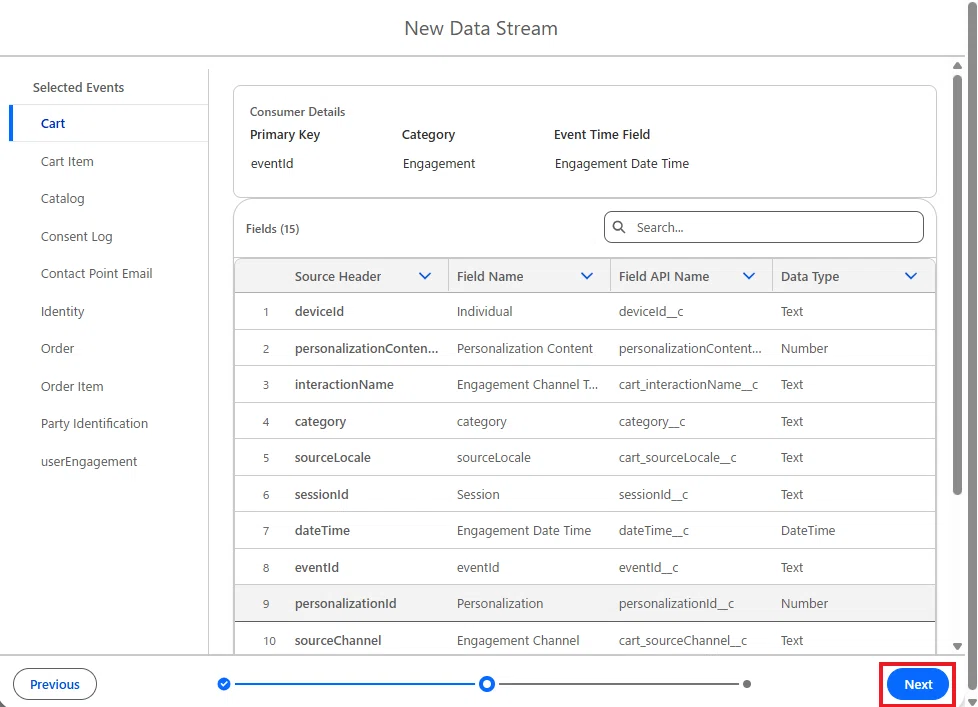Select the userEngagement event in sidebar
978x707 pixels.
click(x=89, y=461)
